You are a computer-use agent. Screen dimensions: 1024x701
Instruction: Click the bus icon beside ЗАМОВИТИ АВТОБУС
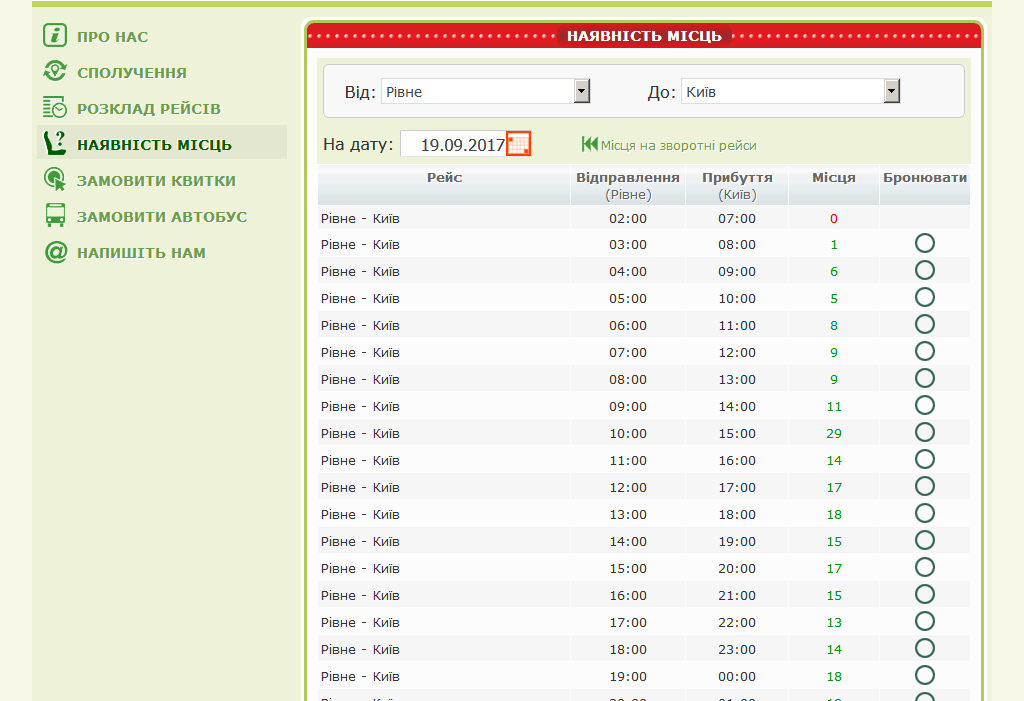(55, 215)
